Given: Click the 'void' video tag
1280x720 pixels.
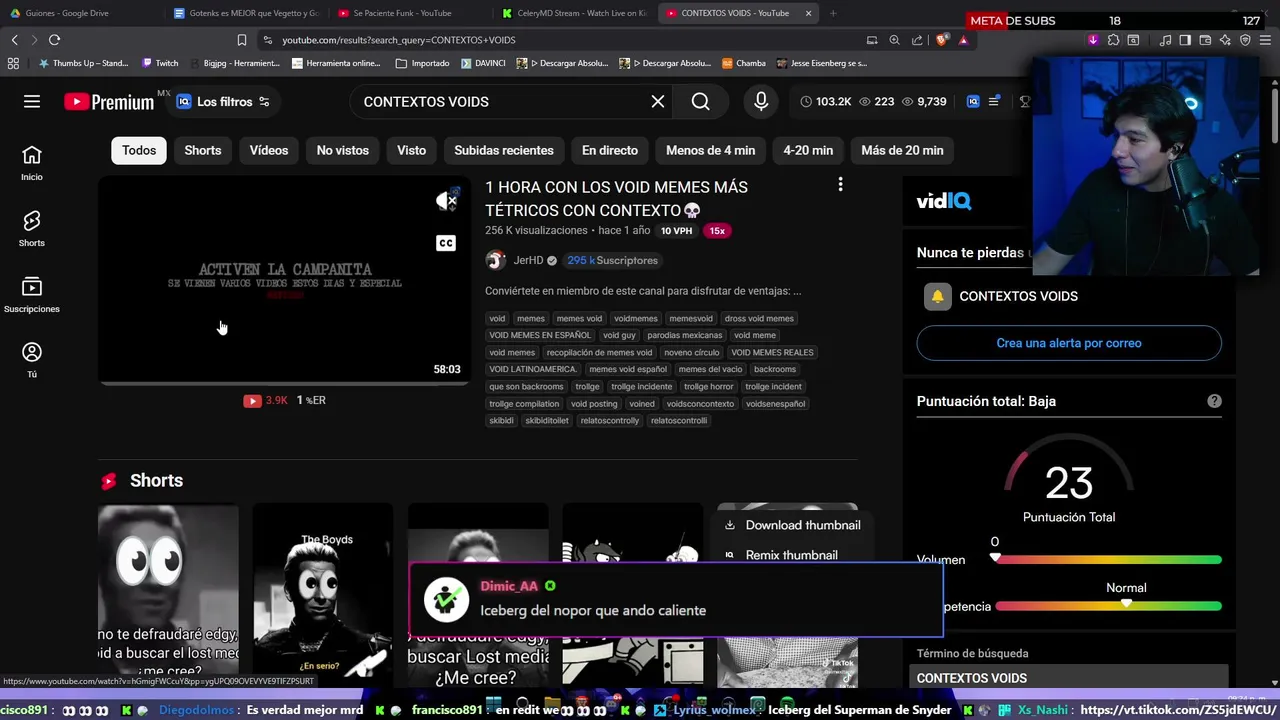Looking at the screenshot, I should [497, 318].
